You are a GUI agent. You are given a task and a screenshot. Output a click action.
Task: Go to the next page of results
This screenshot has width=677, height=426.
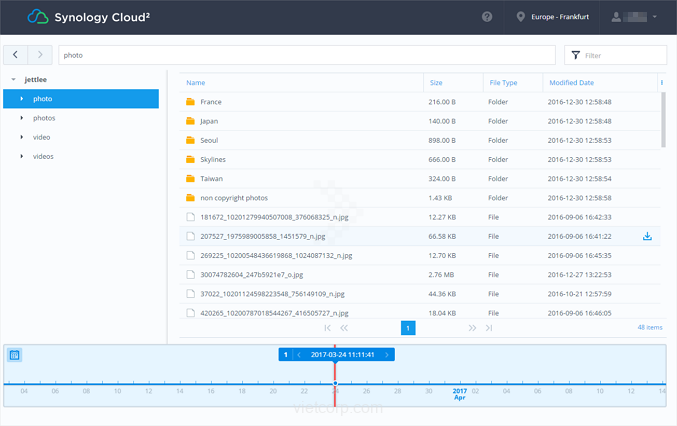472,328
